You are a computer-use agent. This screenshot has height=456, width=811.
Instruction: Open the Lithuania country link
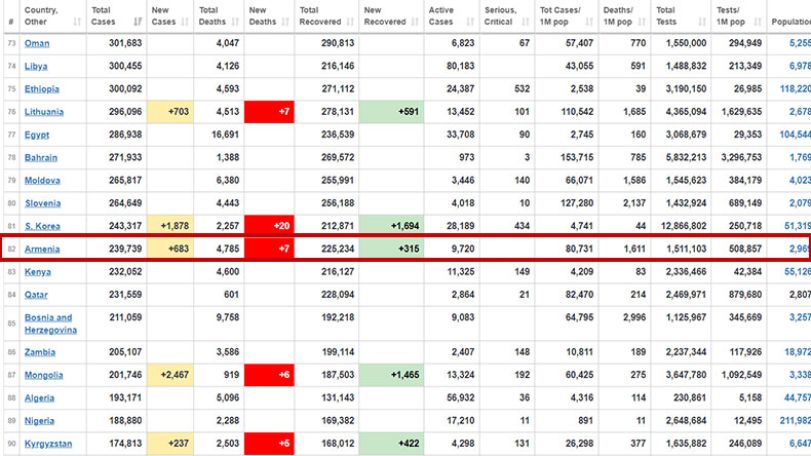click(44, 112)
